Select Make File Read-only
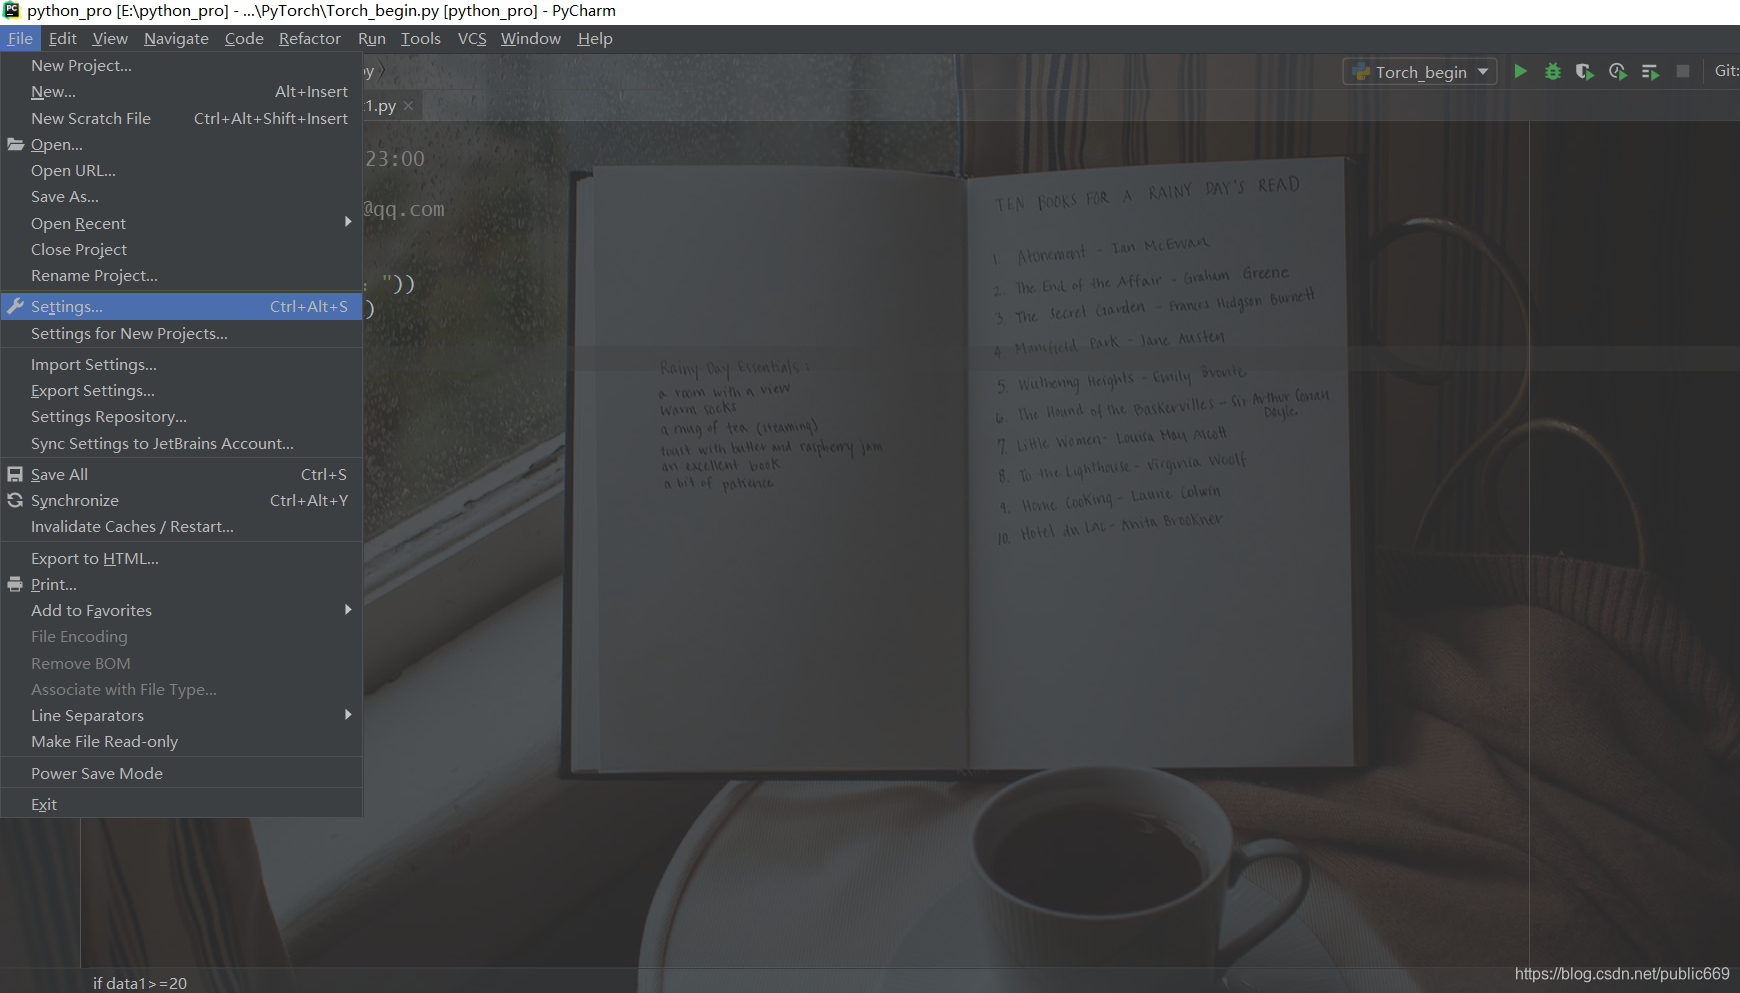This screenshot has height=993, width=1740. coord(181,741)
